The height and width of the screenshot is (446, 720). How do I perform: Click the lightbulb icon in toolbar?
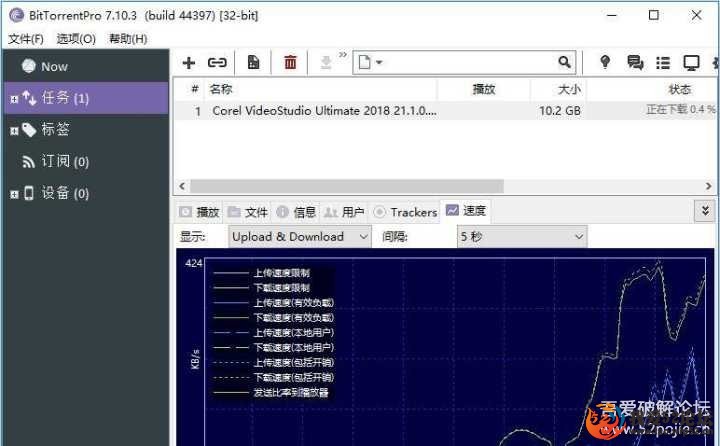coord(605,62)
